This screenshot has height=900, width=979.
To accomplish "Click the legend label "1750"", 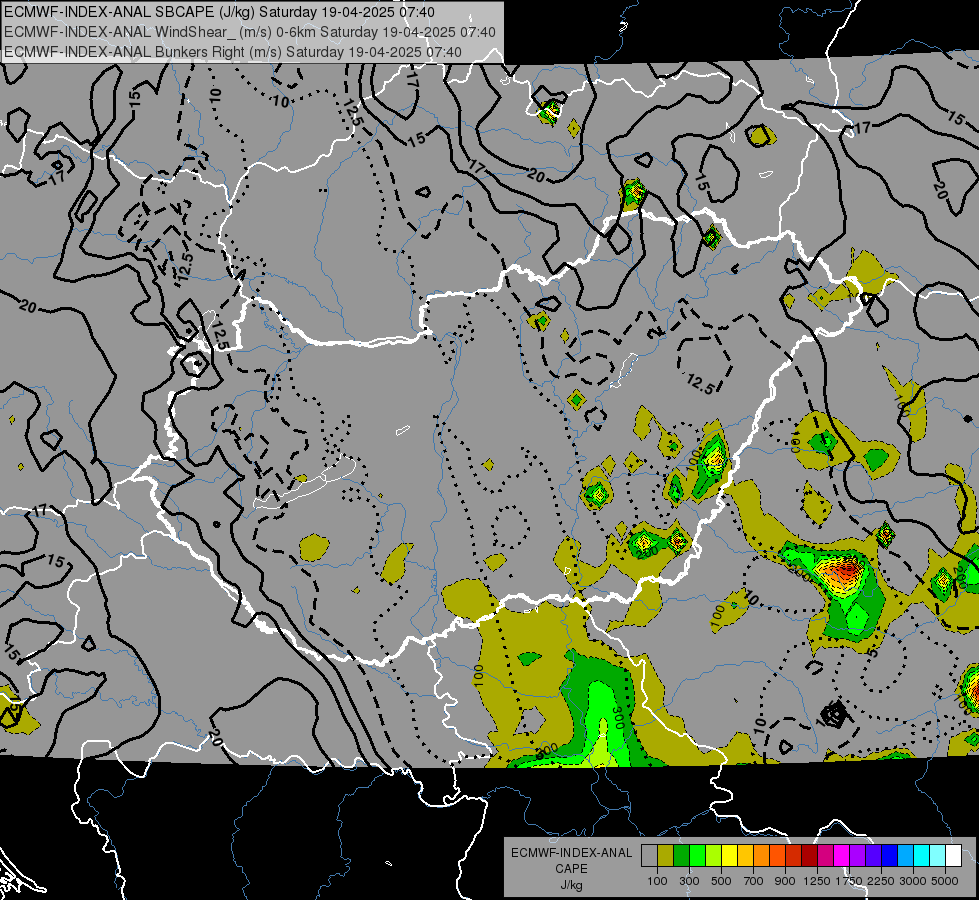I will click(x=849, y=881).
